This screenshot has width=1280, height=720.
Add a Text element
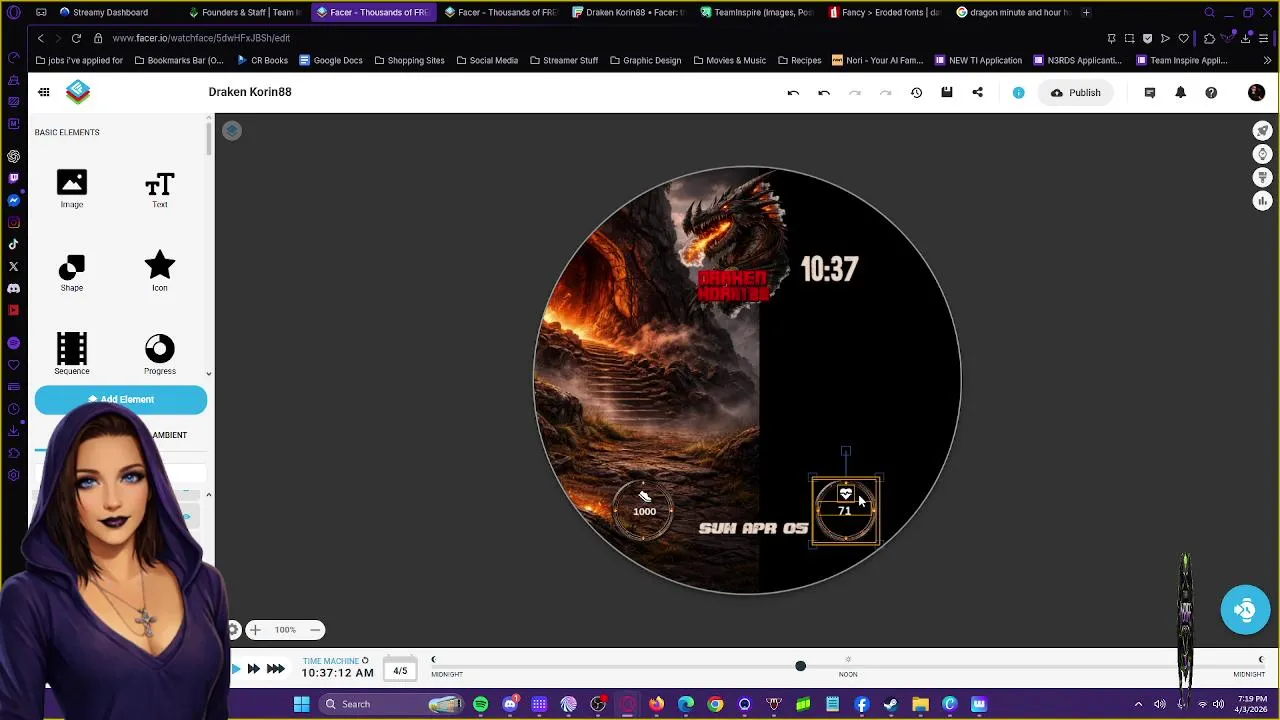[x=160, y=188]
